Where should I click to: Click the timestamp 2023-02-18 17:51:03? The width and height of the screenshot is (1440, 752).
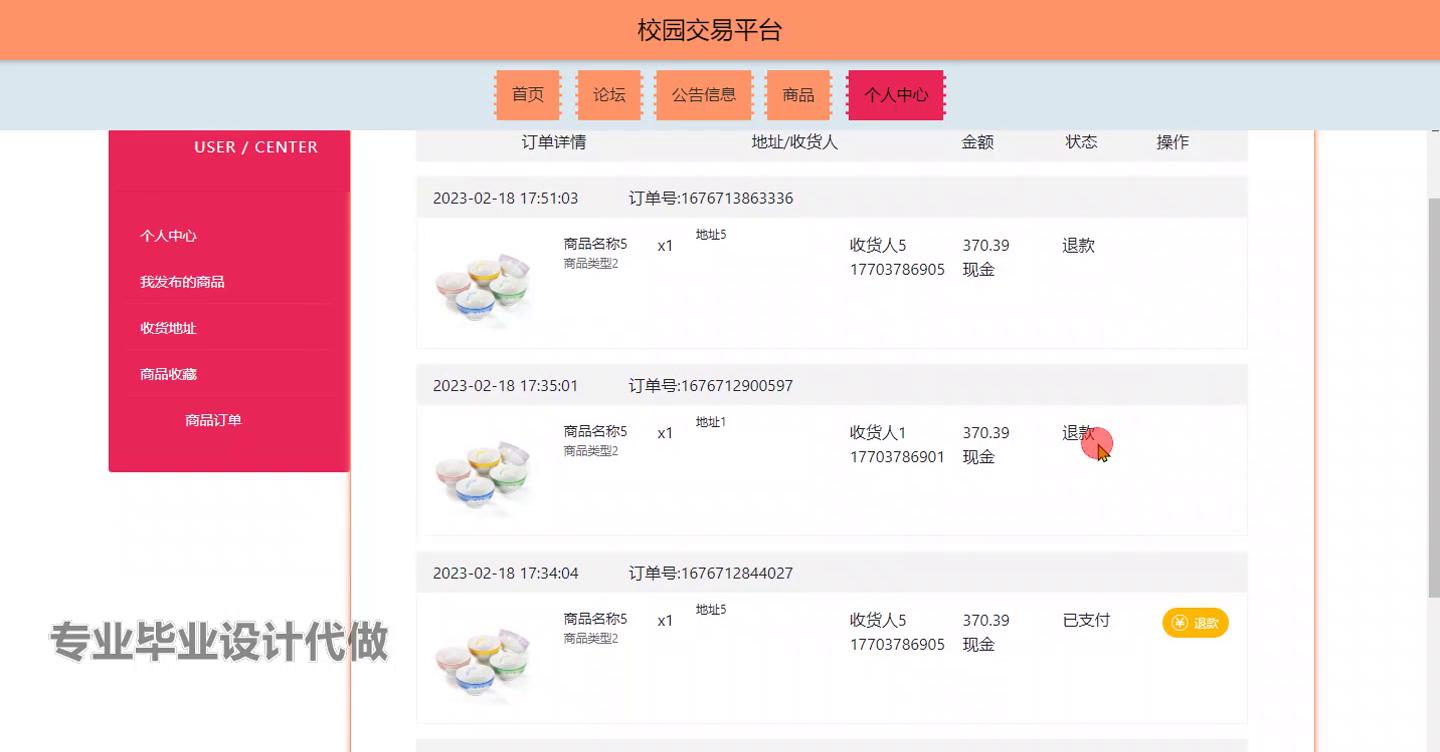click(505, 198)
